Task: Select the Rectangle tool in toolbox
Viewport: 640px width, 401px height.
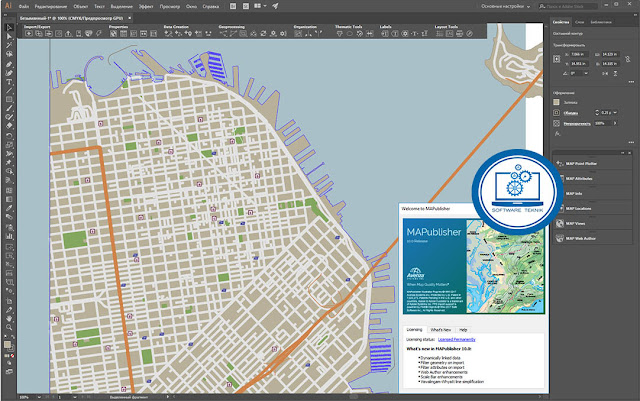Action: pos(9,99)
